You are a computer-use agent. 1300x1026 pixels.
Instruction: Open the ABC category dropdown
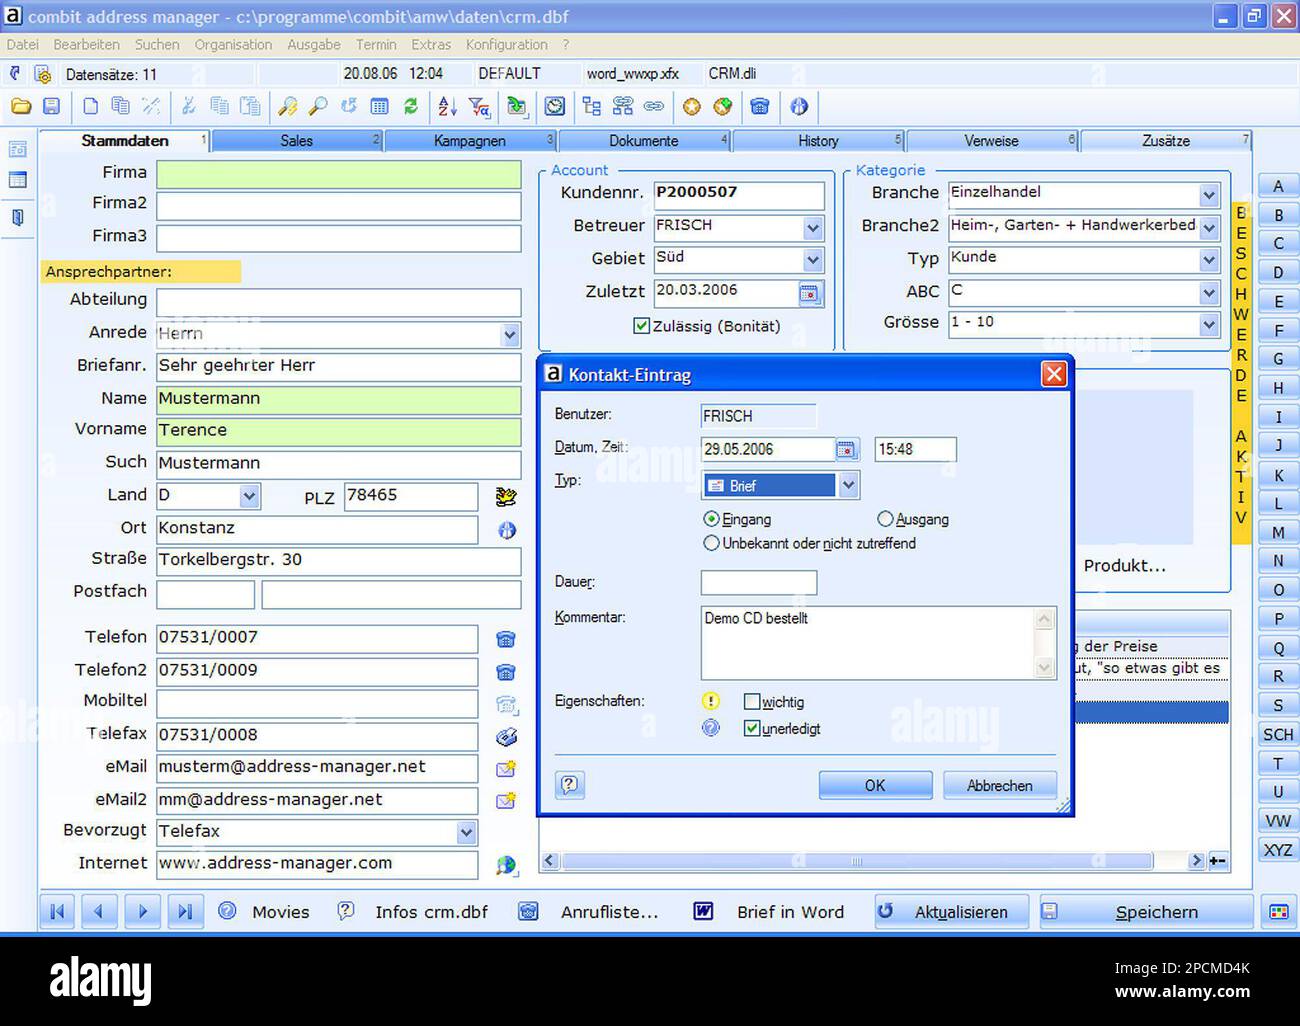[1209, 293]
